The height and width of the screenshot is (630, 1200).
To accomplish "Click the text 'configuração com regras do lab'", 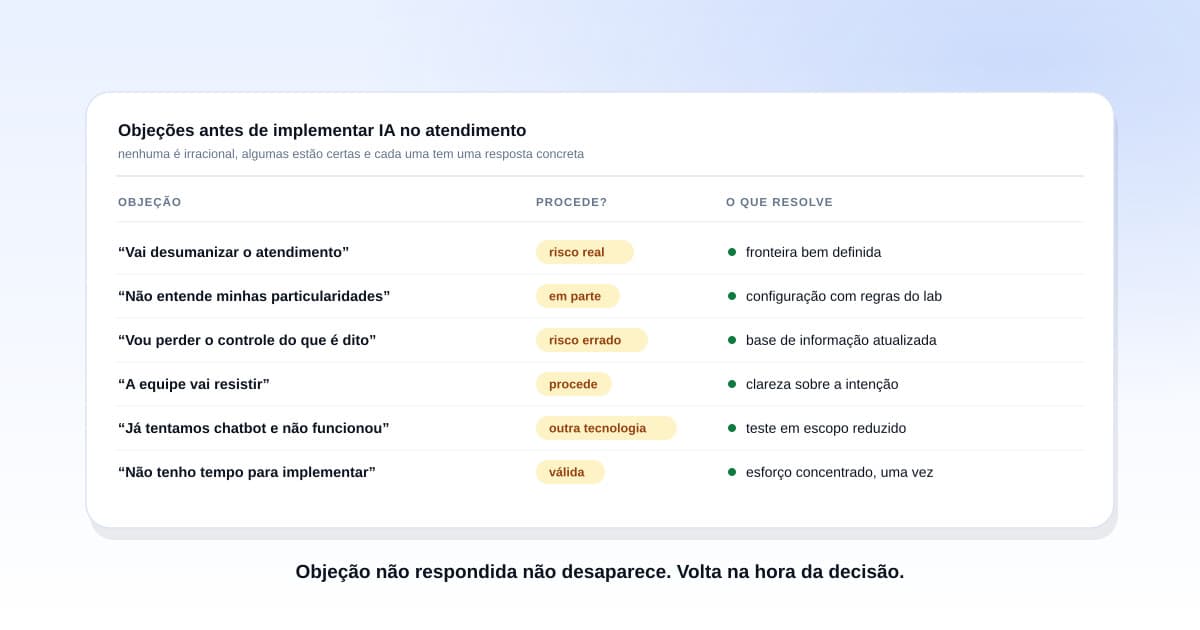I will coord(844,296).
